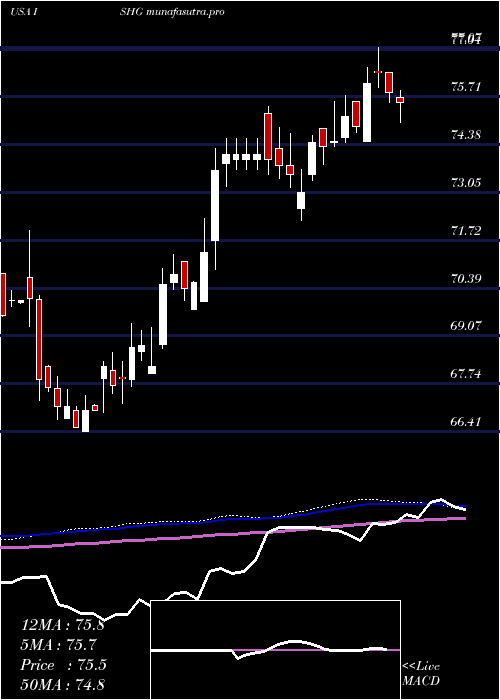Click the 74.38 price axis label
This screenshot has height=700, width=500.
466,135
